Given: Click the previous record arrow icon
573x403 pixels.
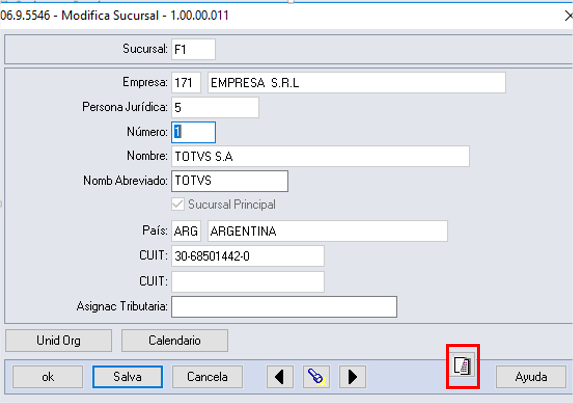Looking at the screenshot, I should [280, 377].
